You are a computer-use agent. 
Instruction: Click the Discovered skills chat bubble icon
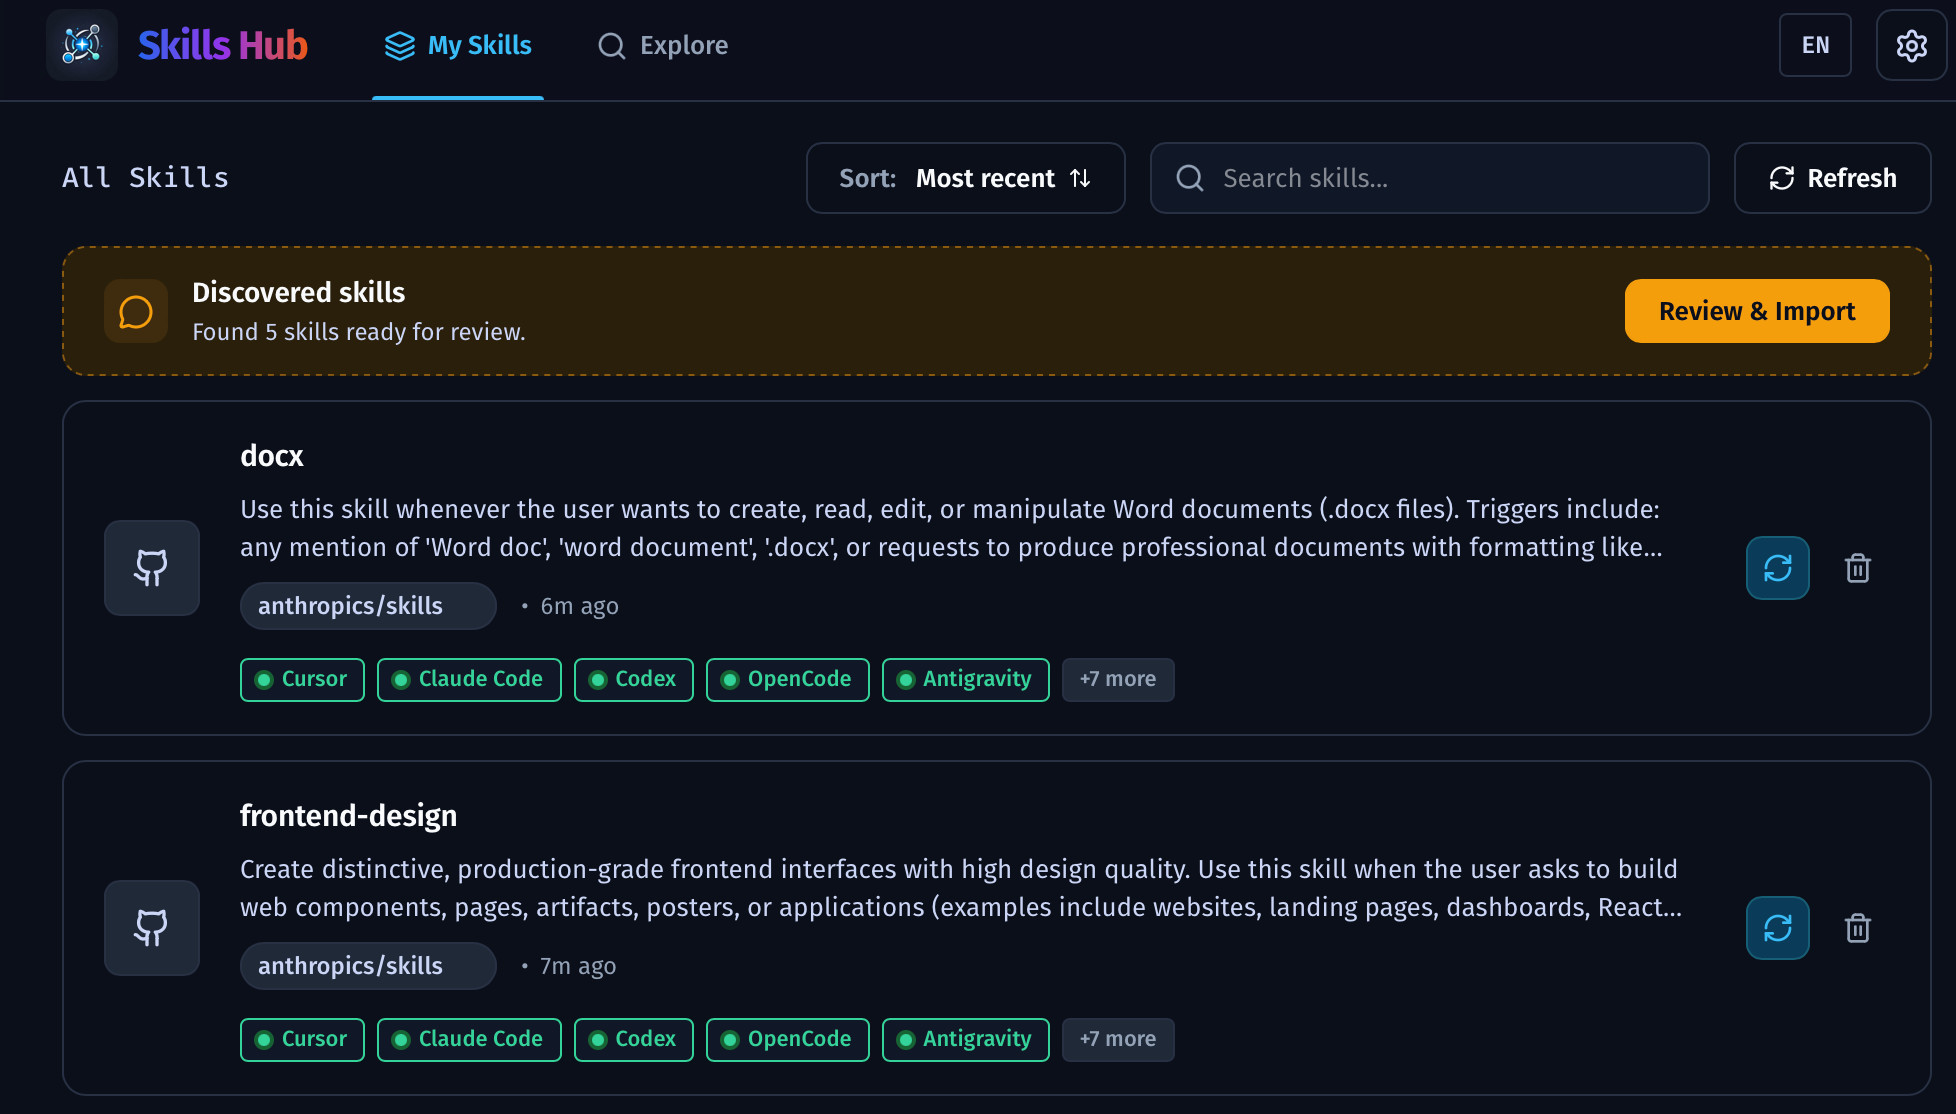click(136, 311)
